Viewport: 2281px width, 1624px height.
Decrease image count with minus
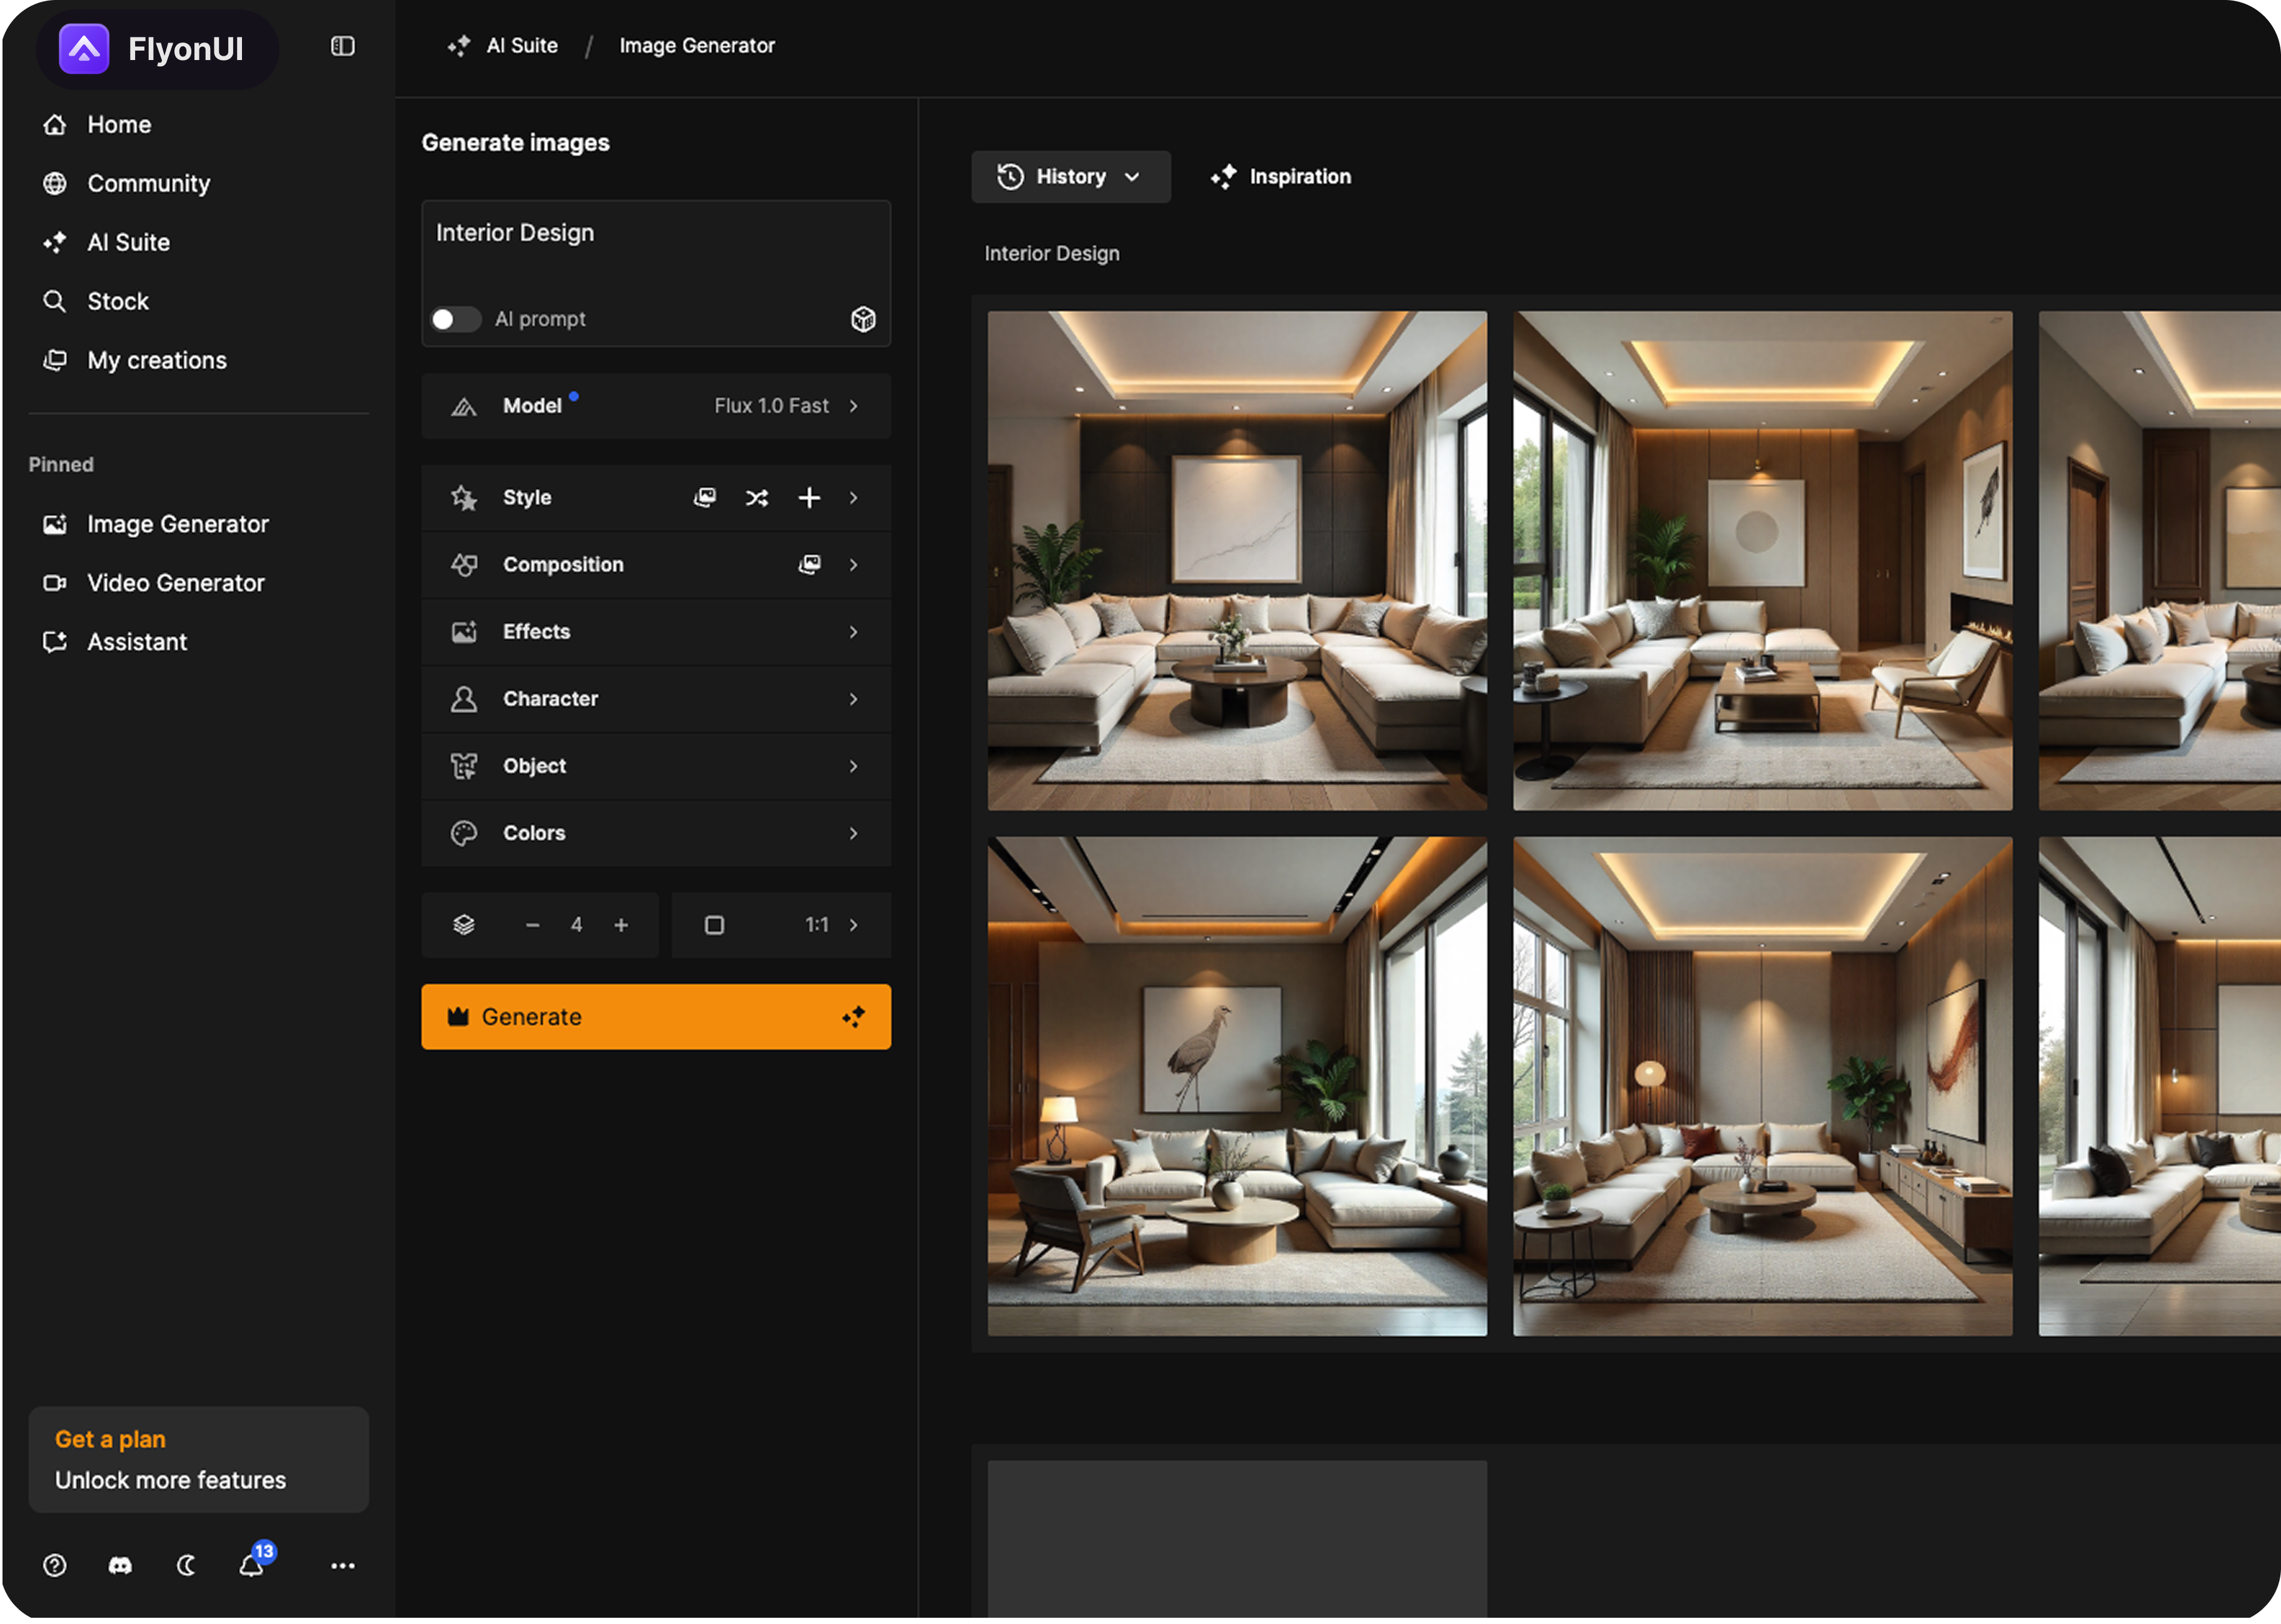[x=532, y=926]
